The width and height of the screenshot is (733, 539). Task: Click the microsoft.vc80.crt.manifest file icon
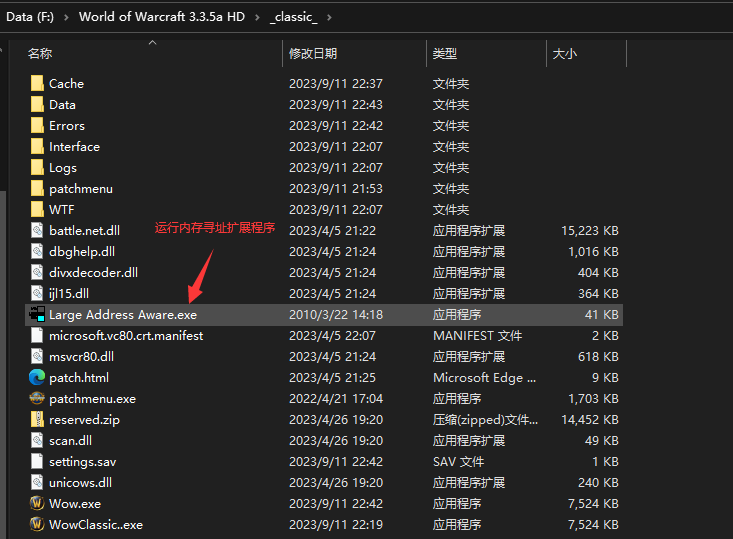click(37, 336)
